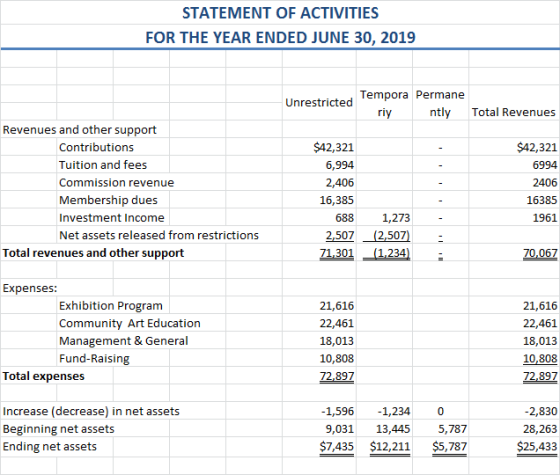Select unrestricted Management & General 18,013
Viewport: 560px width, 475px height.
click(x=337, y=341)
